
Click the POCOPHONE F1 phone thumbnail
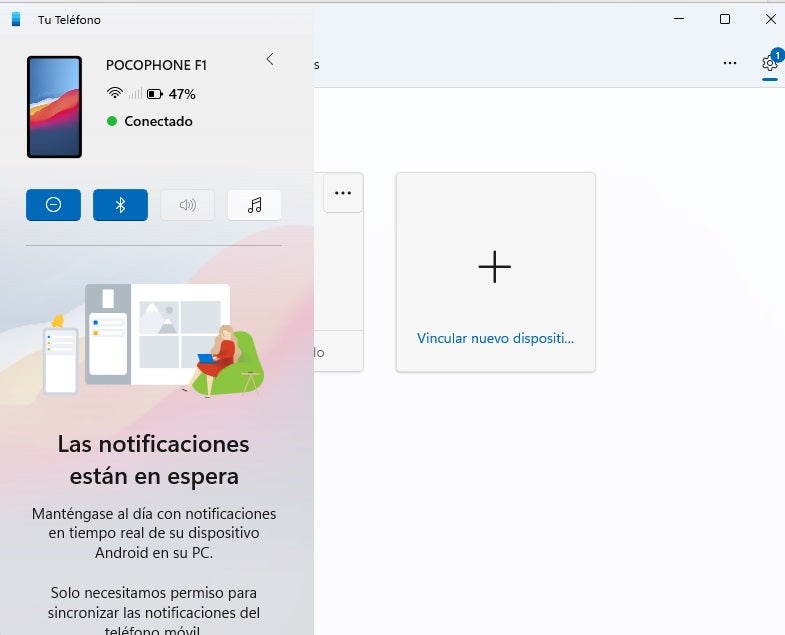(54, 107)
